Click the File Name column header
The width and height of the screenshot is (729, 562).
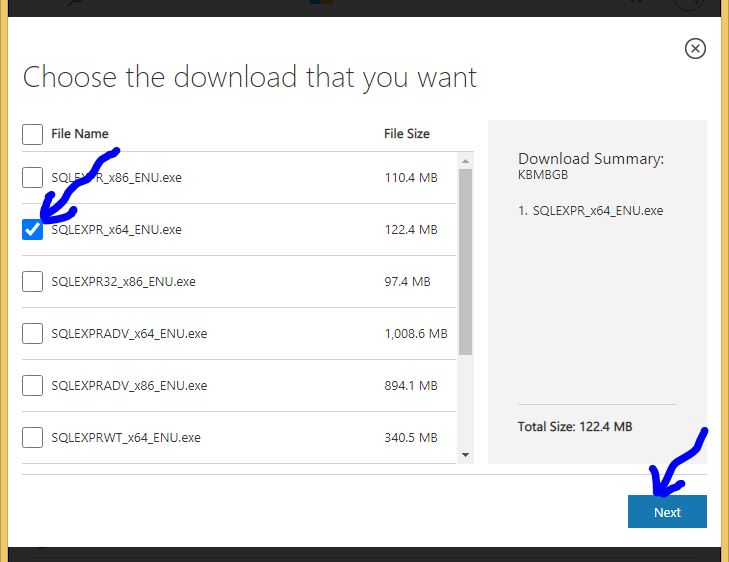[x=80, y=134]
